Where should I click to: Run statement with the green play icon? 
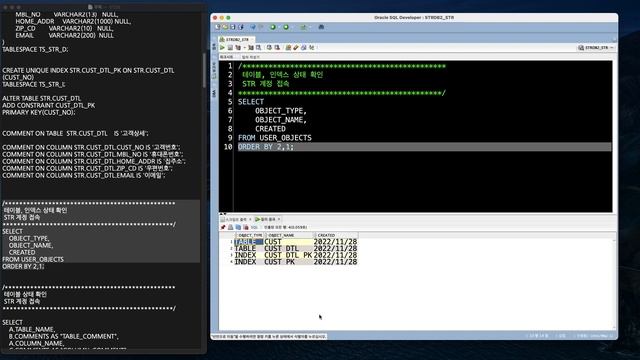point(222,47)
